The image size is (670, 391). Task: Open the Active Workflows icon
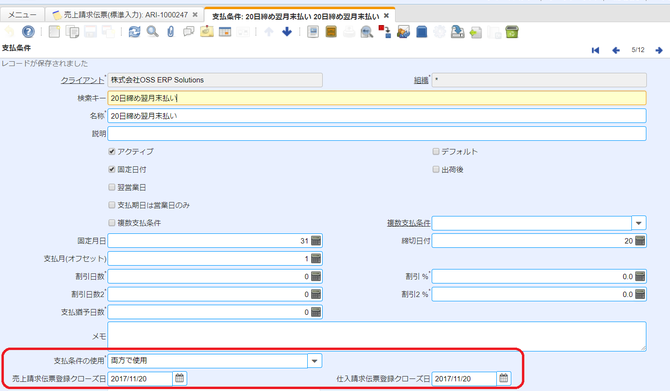[x=385, y=32]
